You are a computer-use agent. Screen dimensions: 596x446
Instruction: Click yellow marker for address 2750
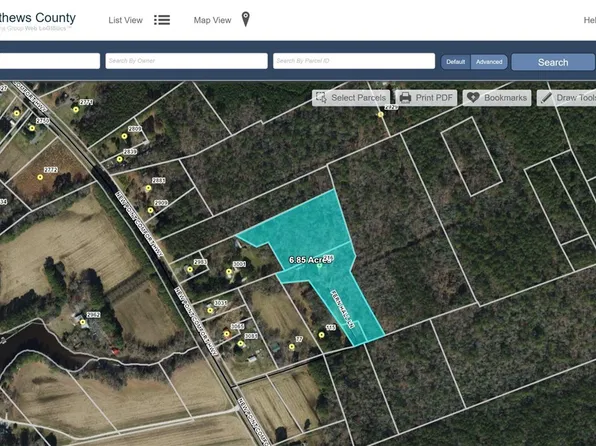(x=32, y=128)
